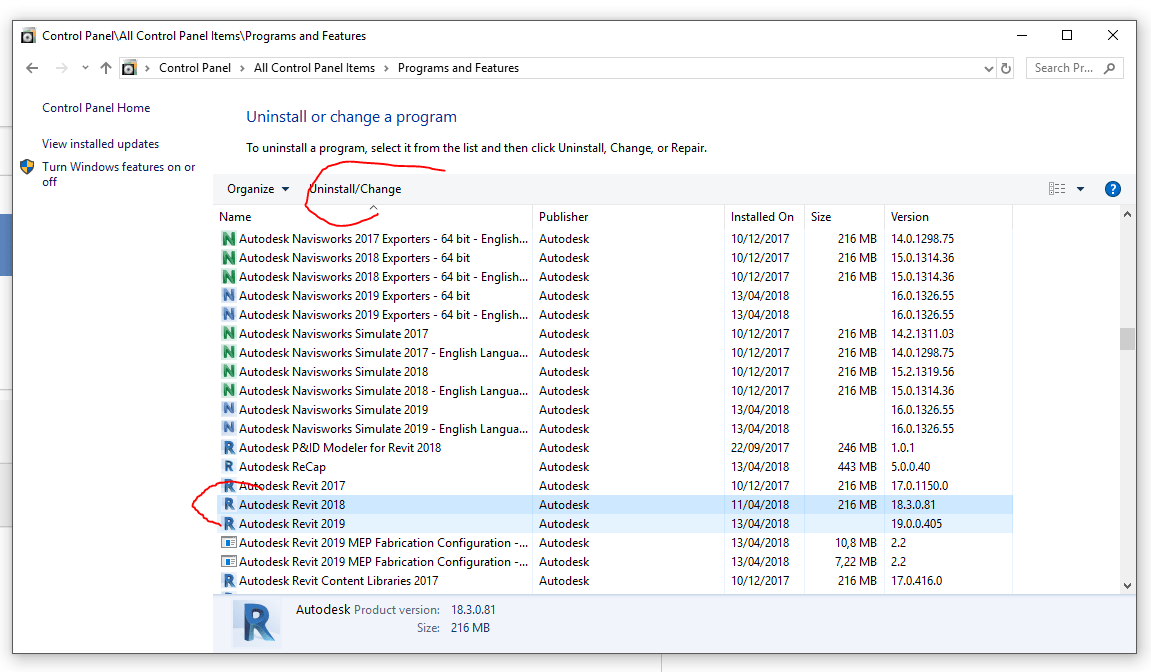This screenshot has width=1151, height=672.
Task: Change view using the view icon
Action: click(x=1057, y=189)
